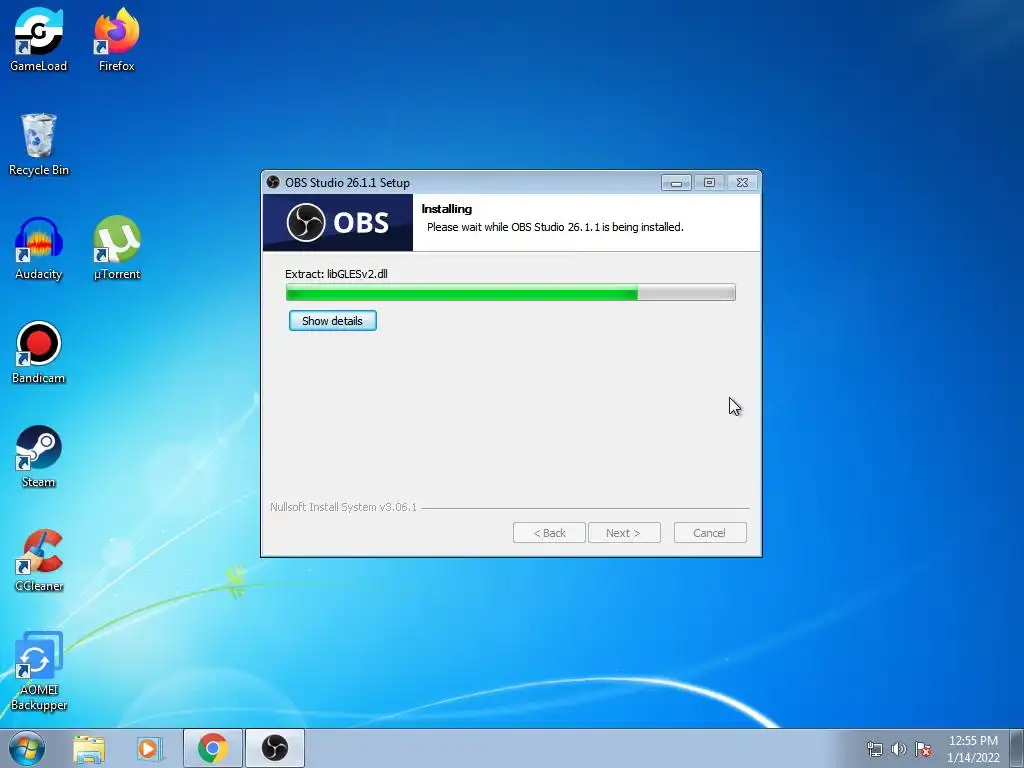Image resolution: width=1024 pixels, height=768 pixels.
Task: Open the Firefox desktop shortcut
Action: coord(116,39)
